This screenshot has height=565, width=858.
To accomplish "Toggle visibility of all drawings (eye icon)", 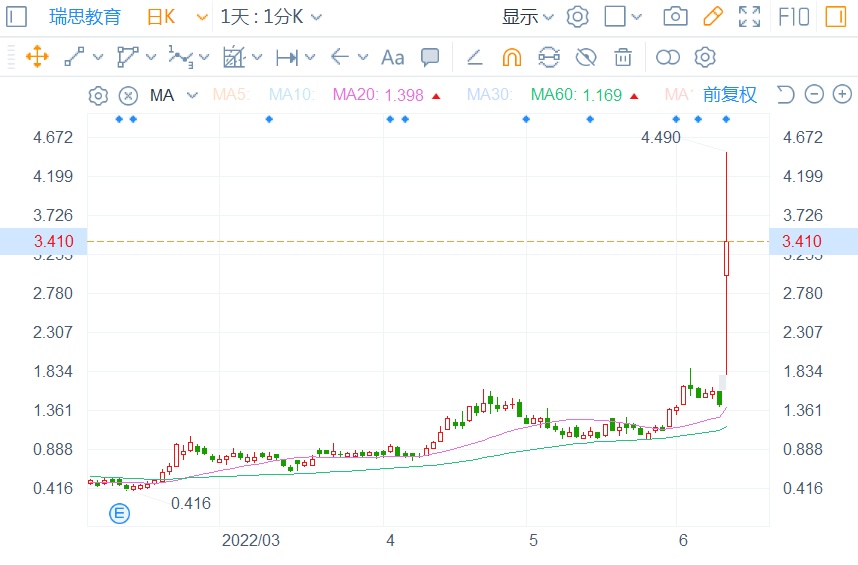I will [586, 57].
